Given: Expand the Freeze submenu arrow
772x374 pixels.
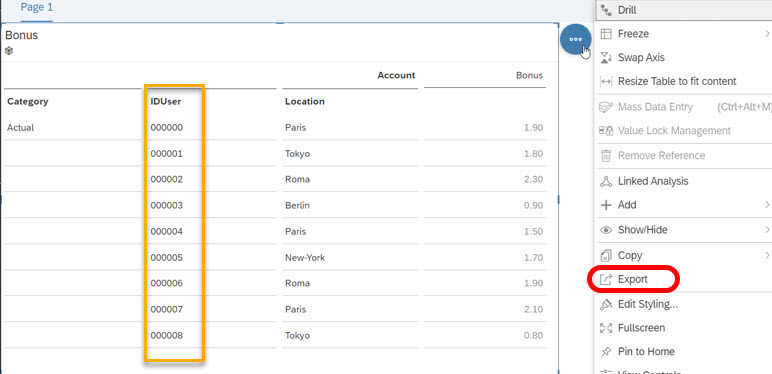Looking at the screenshot, I should point(767,34).
